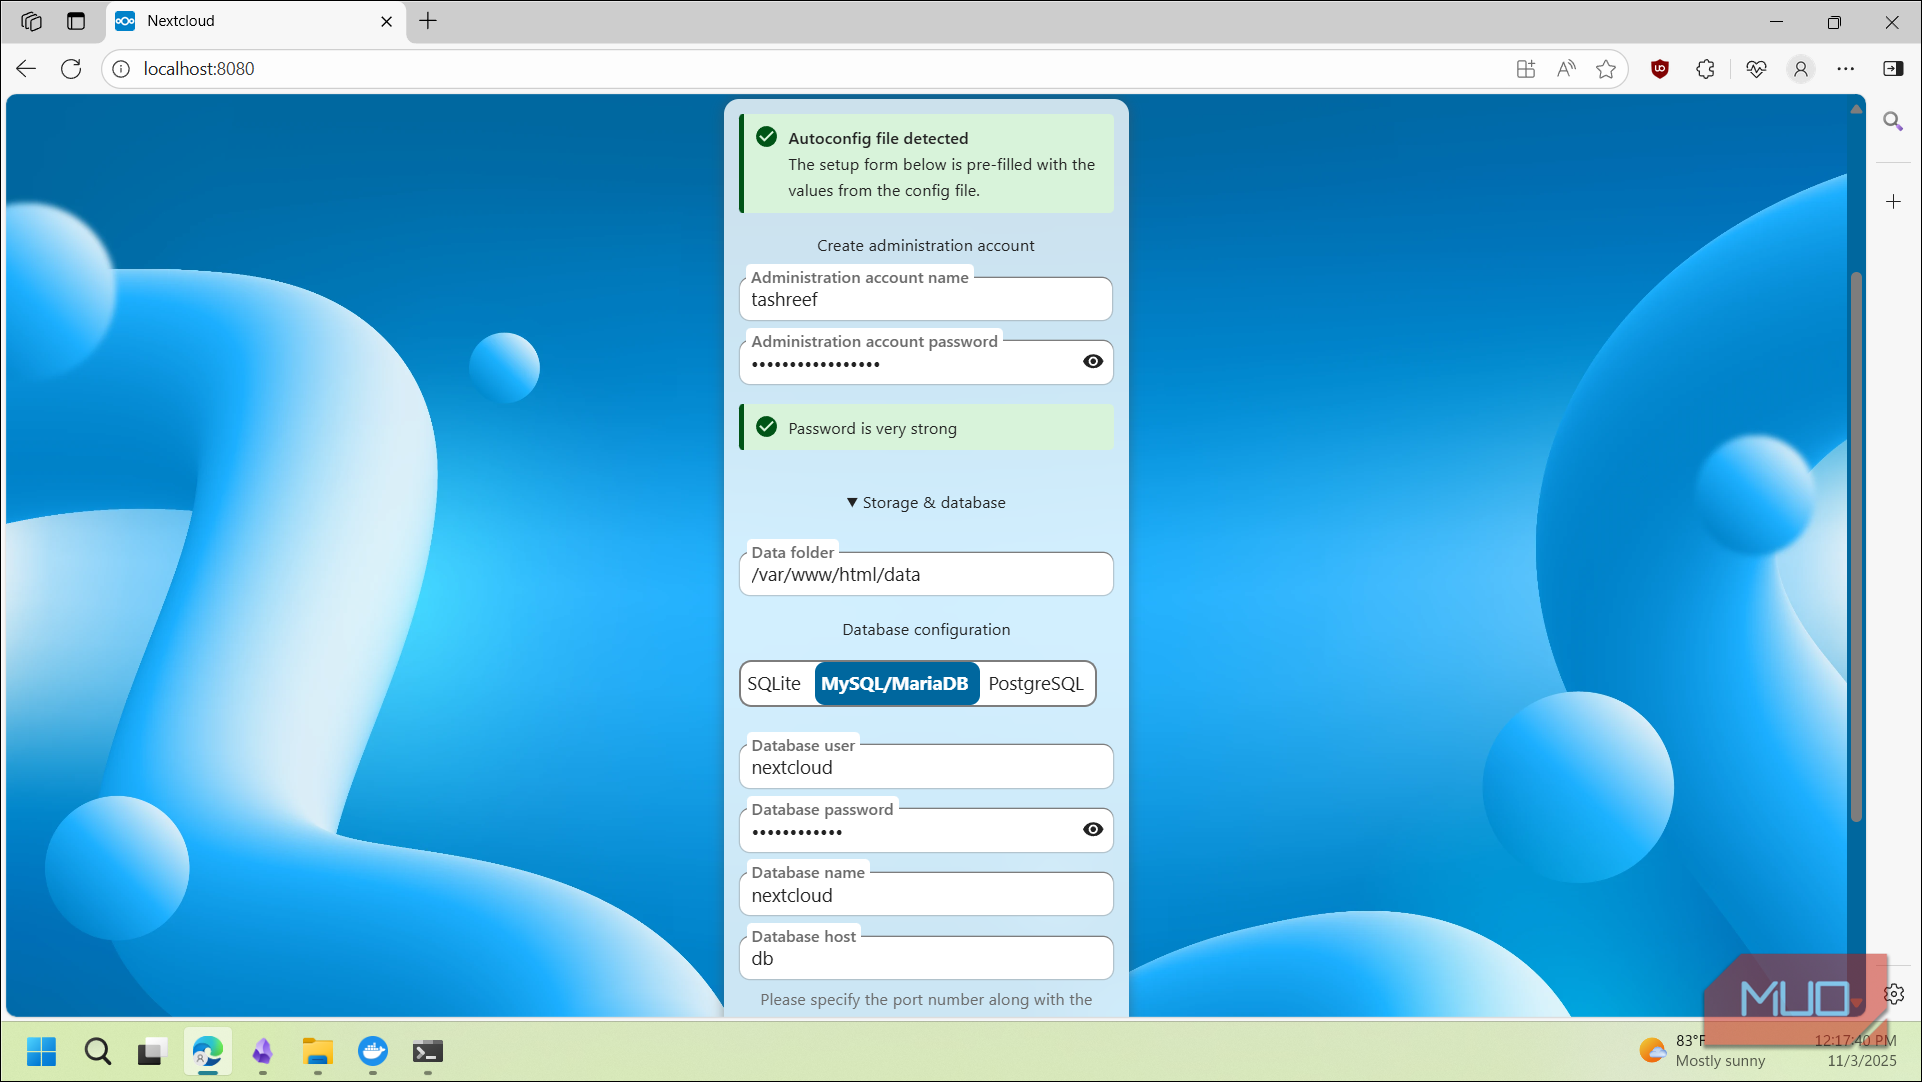
Task: Open the Windows Start menu
Action: coord(41,1052)
